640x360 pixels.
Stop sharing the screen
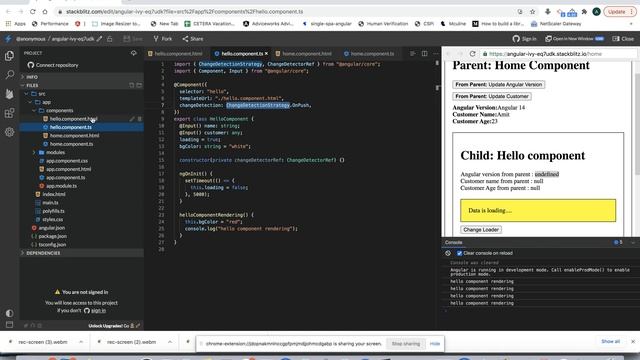pyautogui.click(x=405, y=344)
